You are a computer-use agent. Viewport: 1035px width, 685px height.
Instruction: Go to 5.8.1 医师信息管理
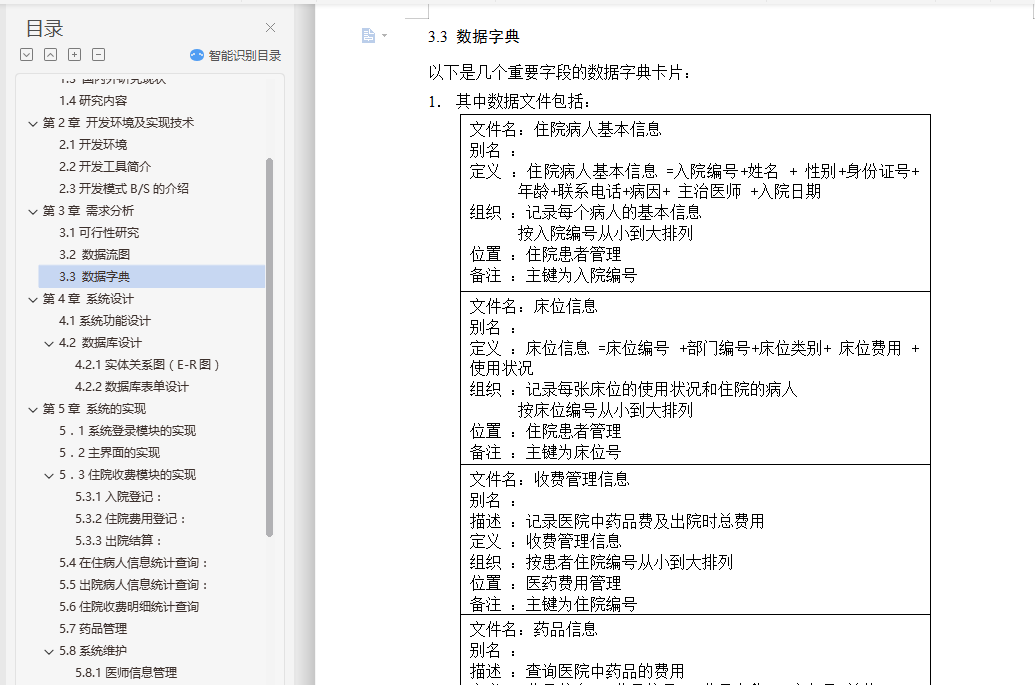click(x=126, y=672)
